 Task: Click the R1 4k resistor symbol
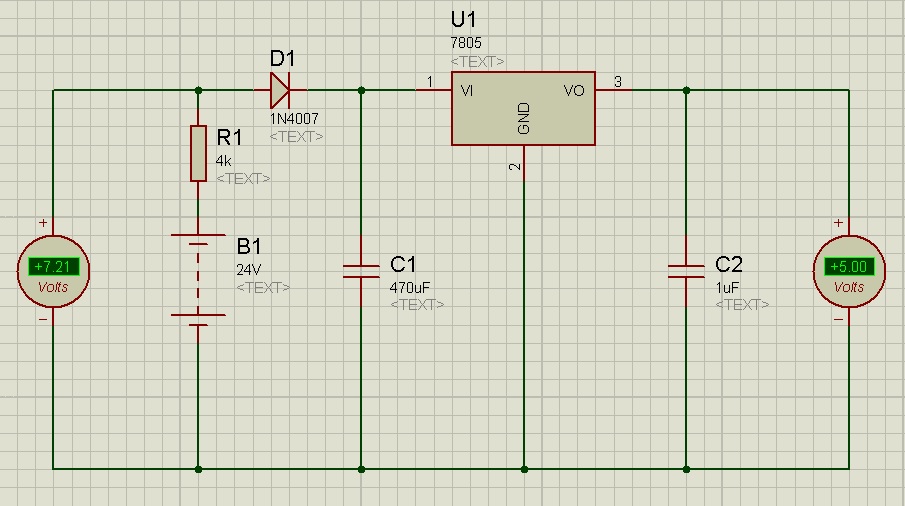click(199, 153)
